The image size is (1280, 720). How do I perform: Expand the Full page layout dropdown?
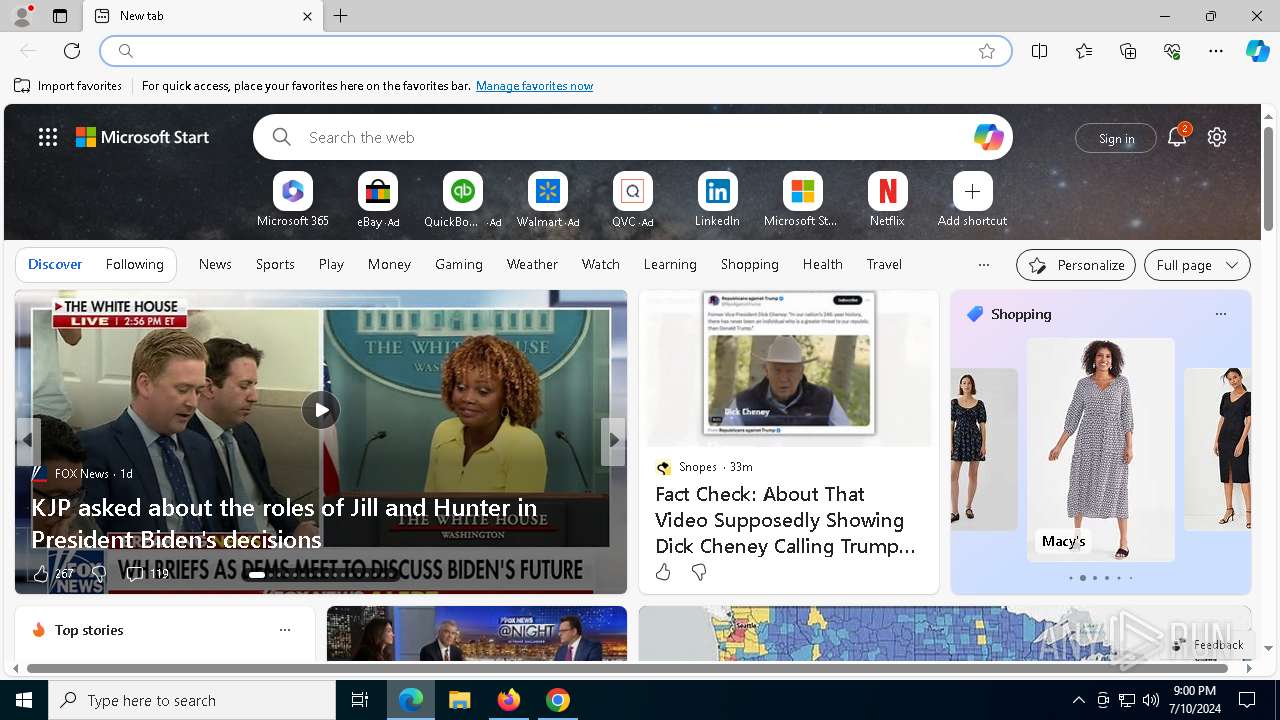(1197, 265)
